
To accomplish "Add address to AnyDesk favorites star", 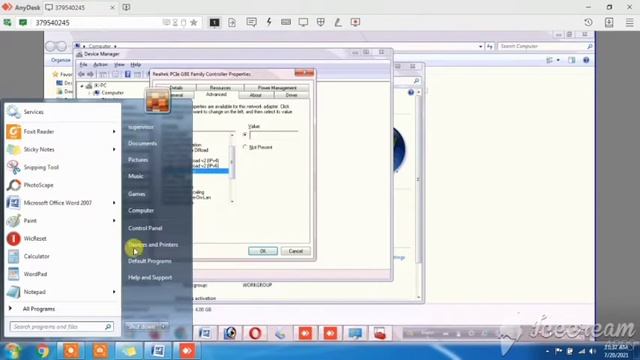I will 194,22.
